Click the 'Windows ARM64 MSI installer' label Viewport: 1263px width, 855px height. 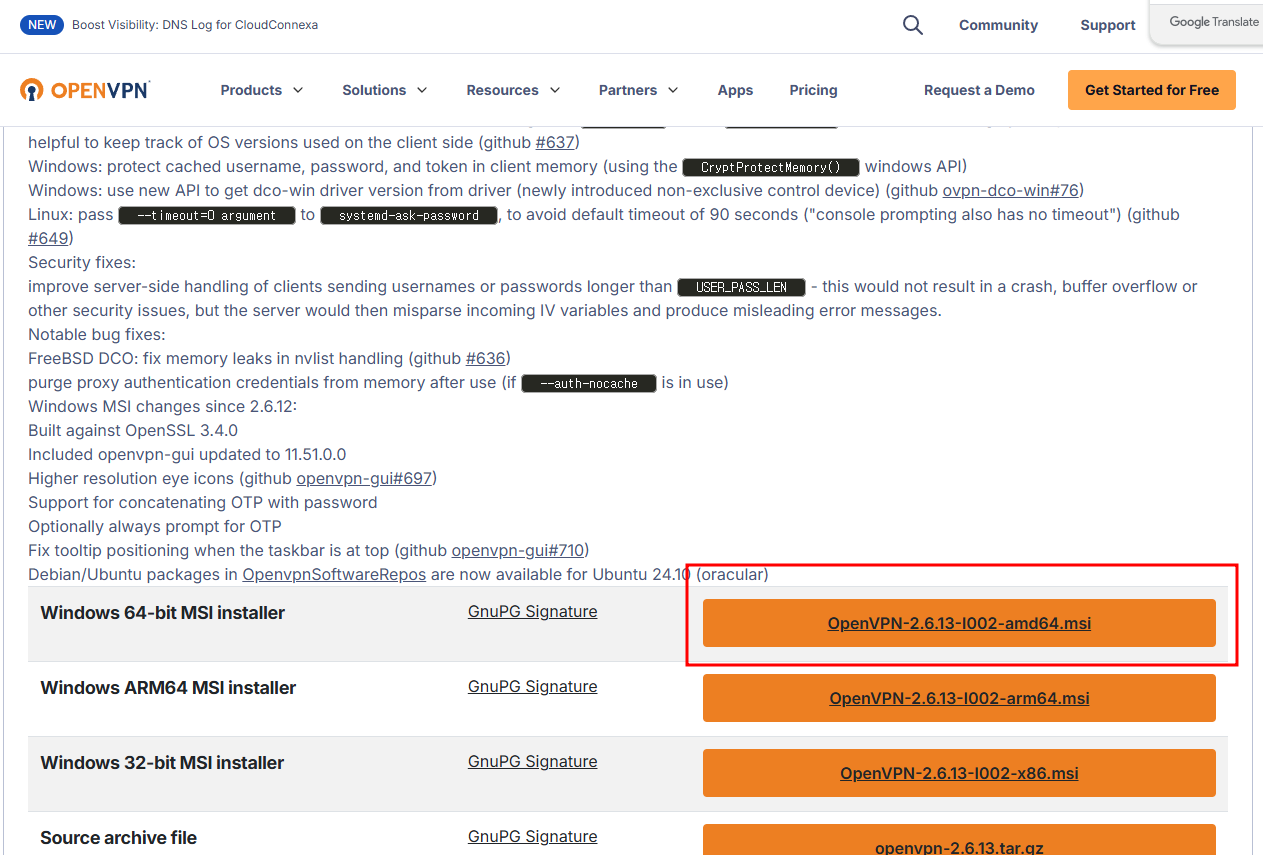pos(168,687)
